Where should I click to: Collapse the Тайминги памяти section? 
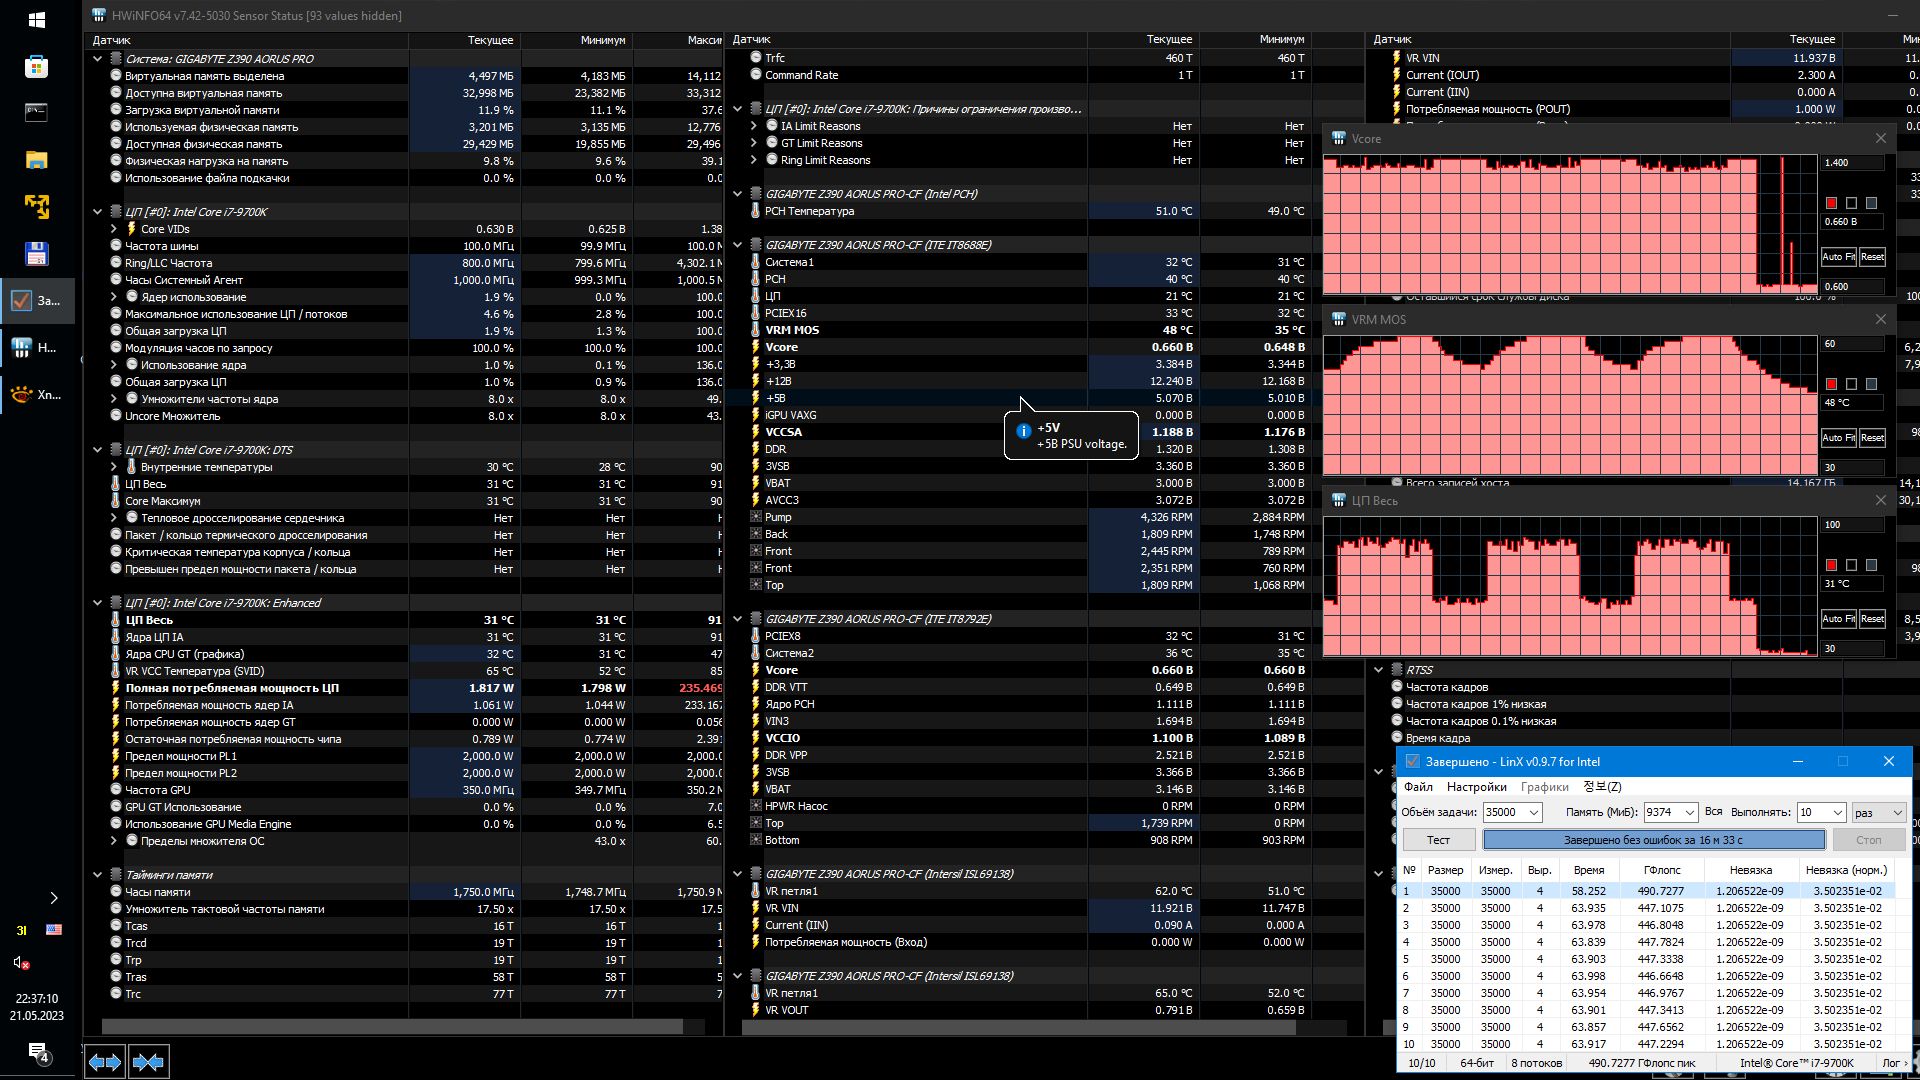[x=98, y=875]
